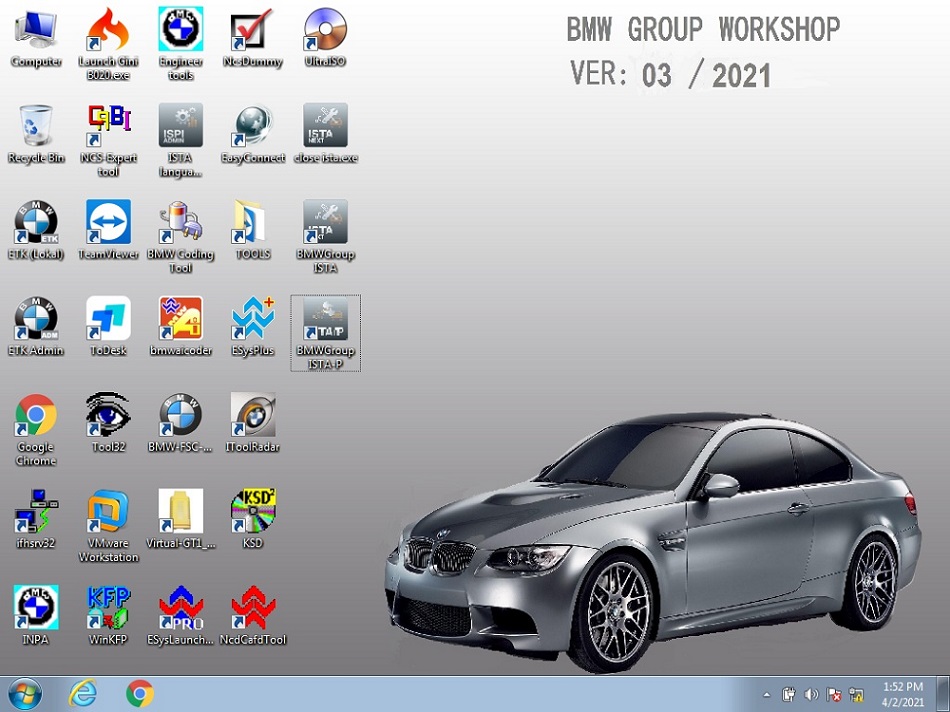Click the network status tray icon
This screenshot has width=950, height=712.
point(856,694)
